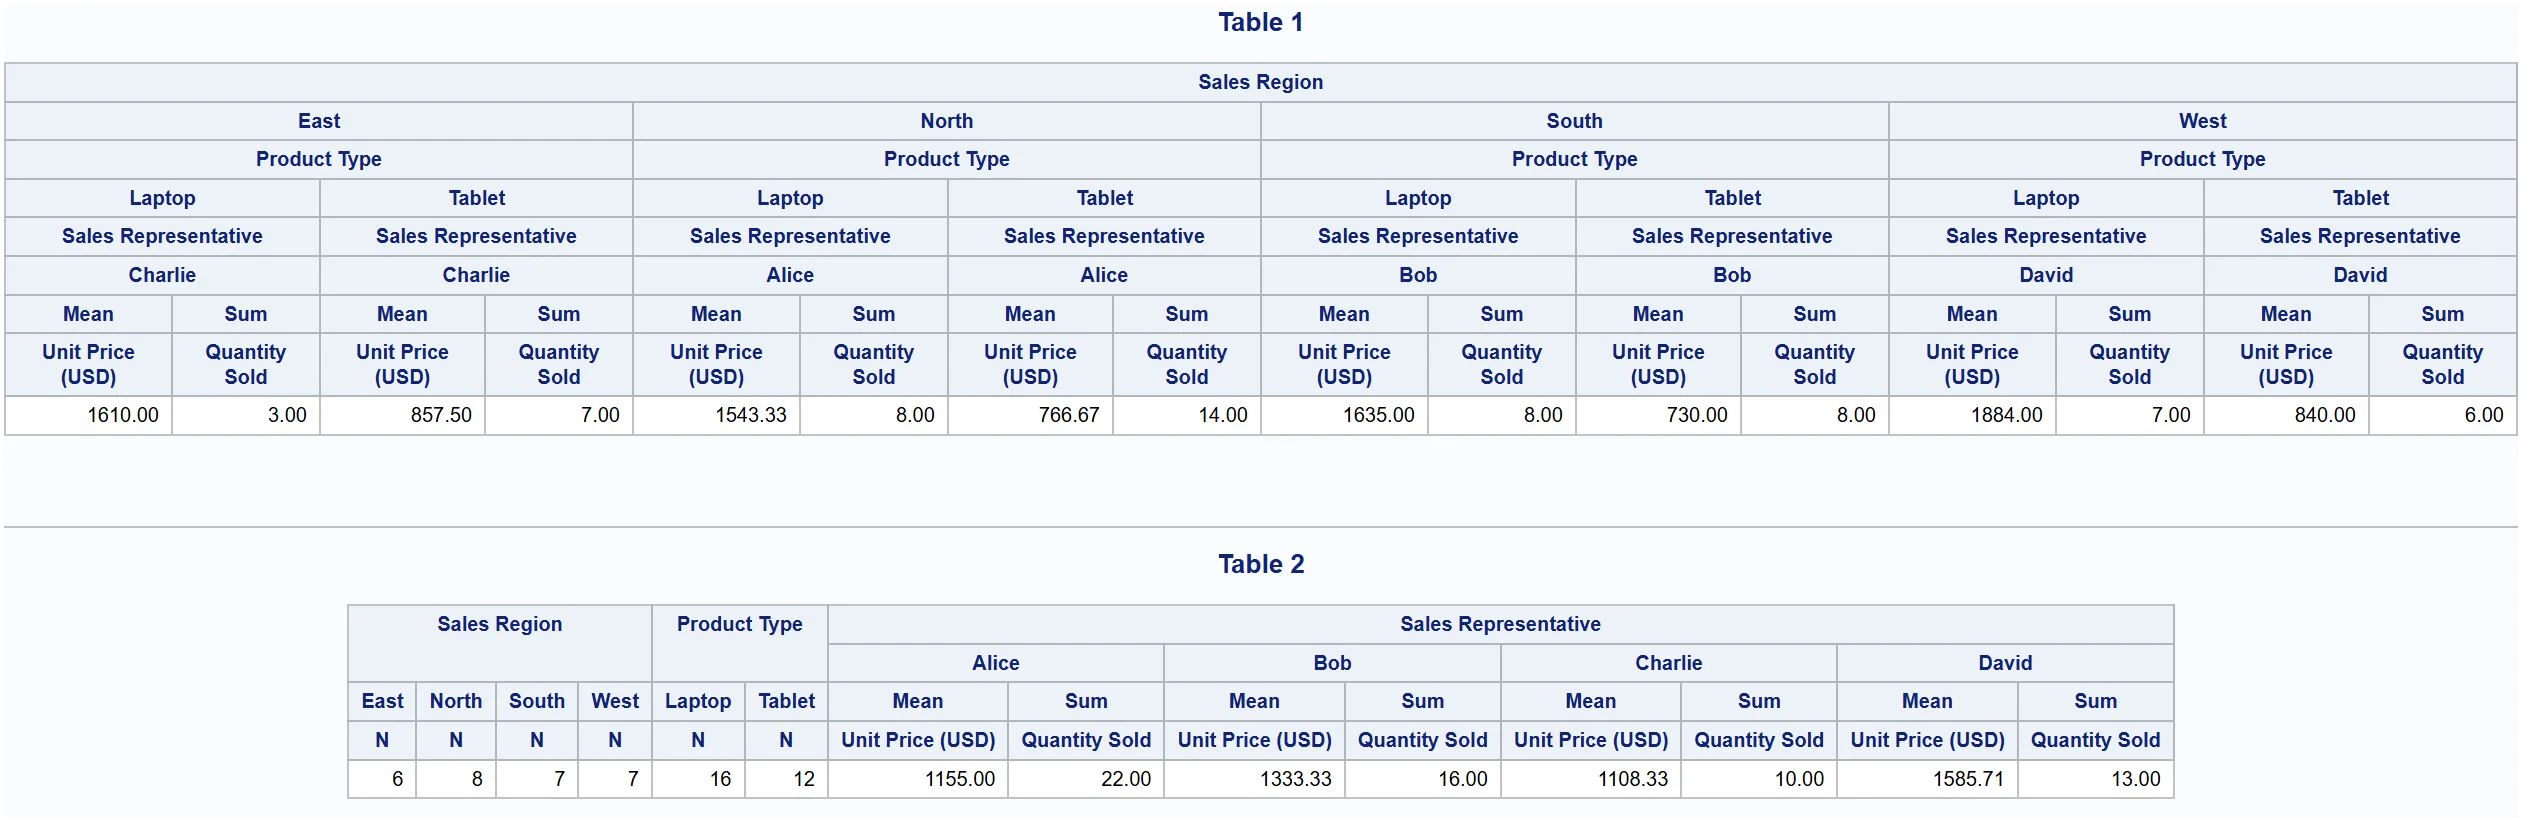Select the 1585.71 cell in Table 2
The height and width of the screenshot is (818, 2525).
tap(1927, 779)
